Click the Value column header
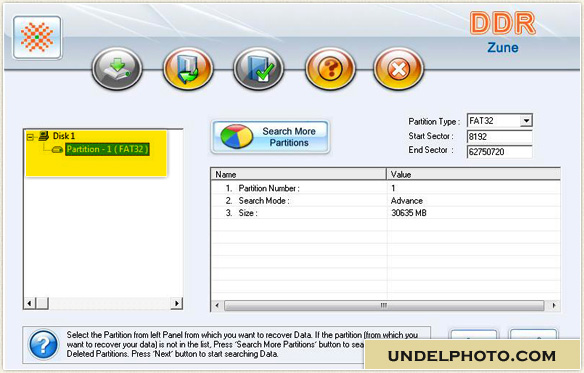 coord(473,174)
